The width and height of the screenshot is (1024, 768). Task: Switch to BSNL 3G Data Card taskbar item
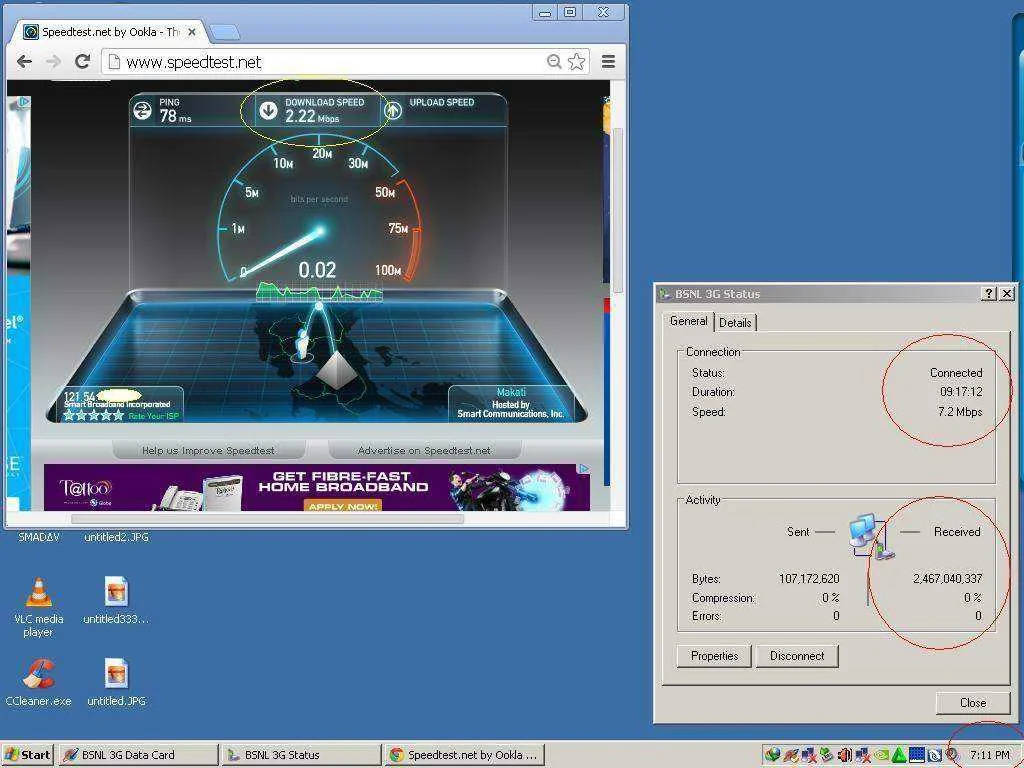138,755
